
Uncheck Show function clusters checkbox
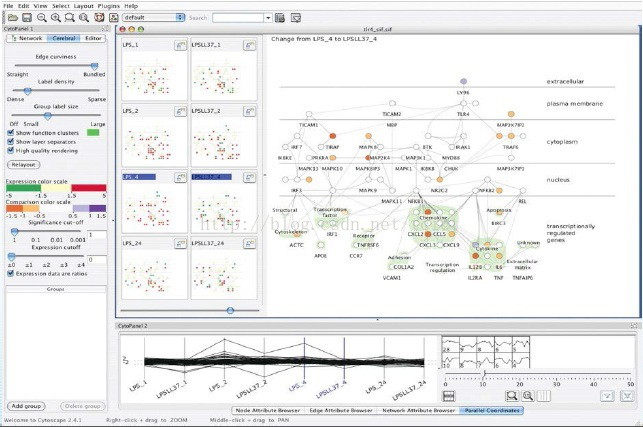point(10,132)
